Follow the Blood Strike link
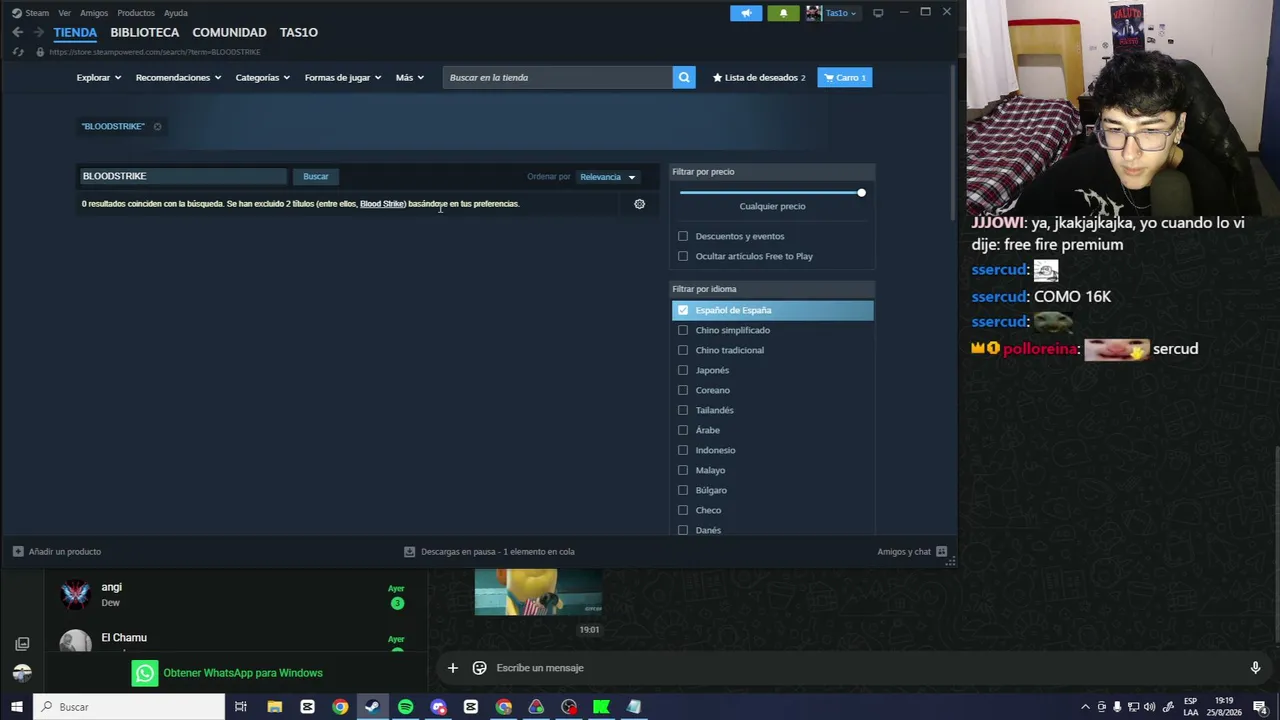Screen dimensions: 1280x720 point(382,204)
